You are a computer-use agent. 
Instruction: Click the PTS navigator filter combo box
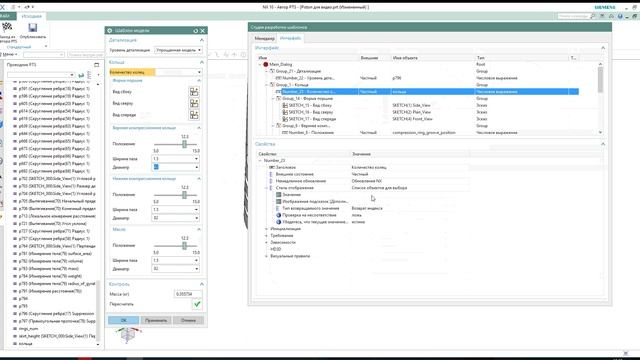pyautogui.click(x=41, y=75)
